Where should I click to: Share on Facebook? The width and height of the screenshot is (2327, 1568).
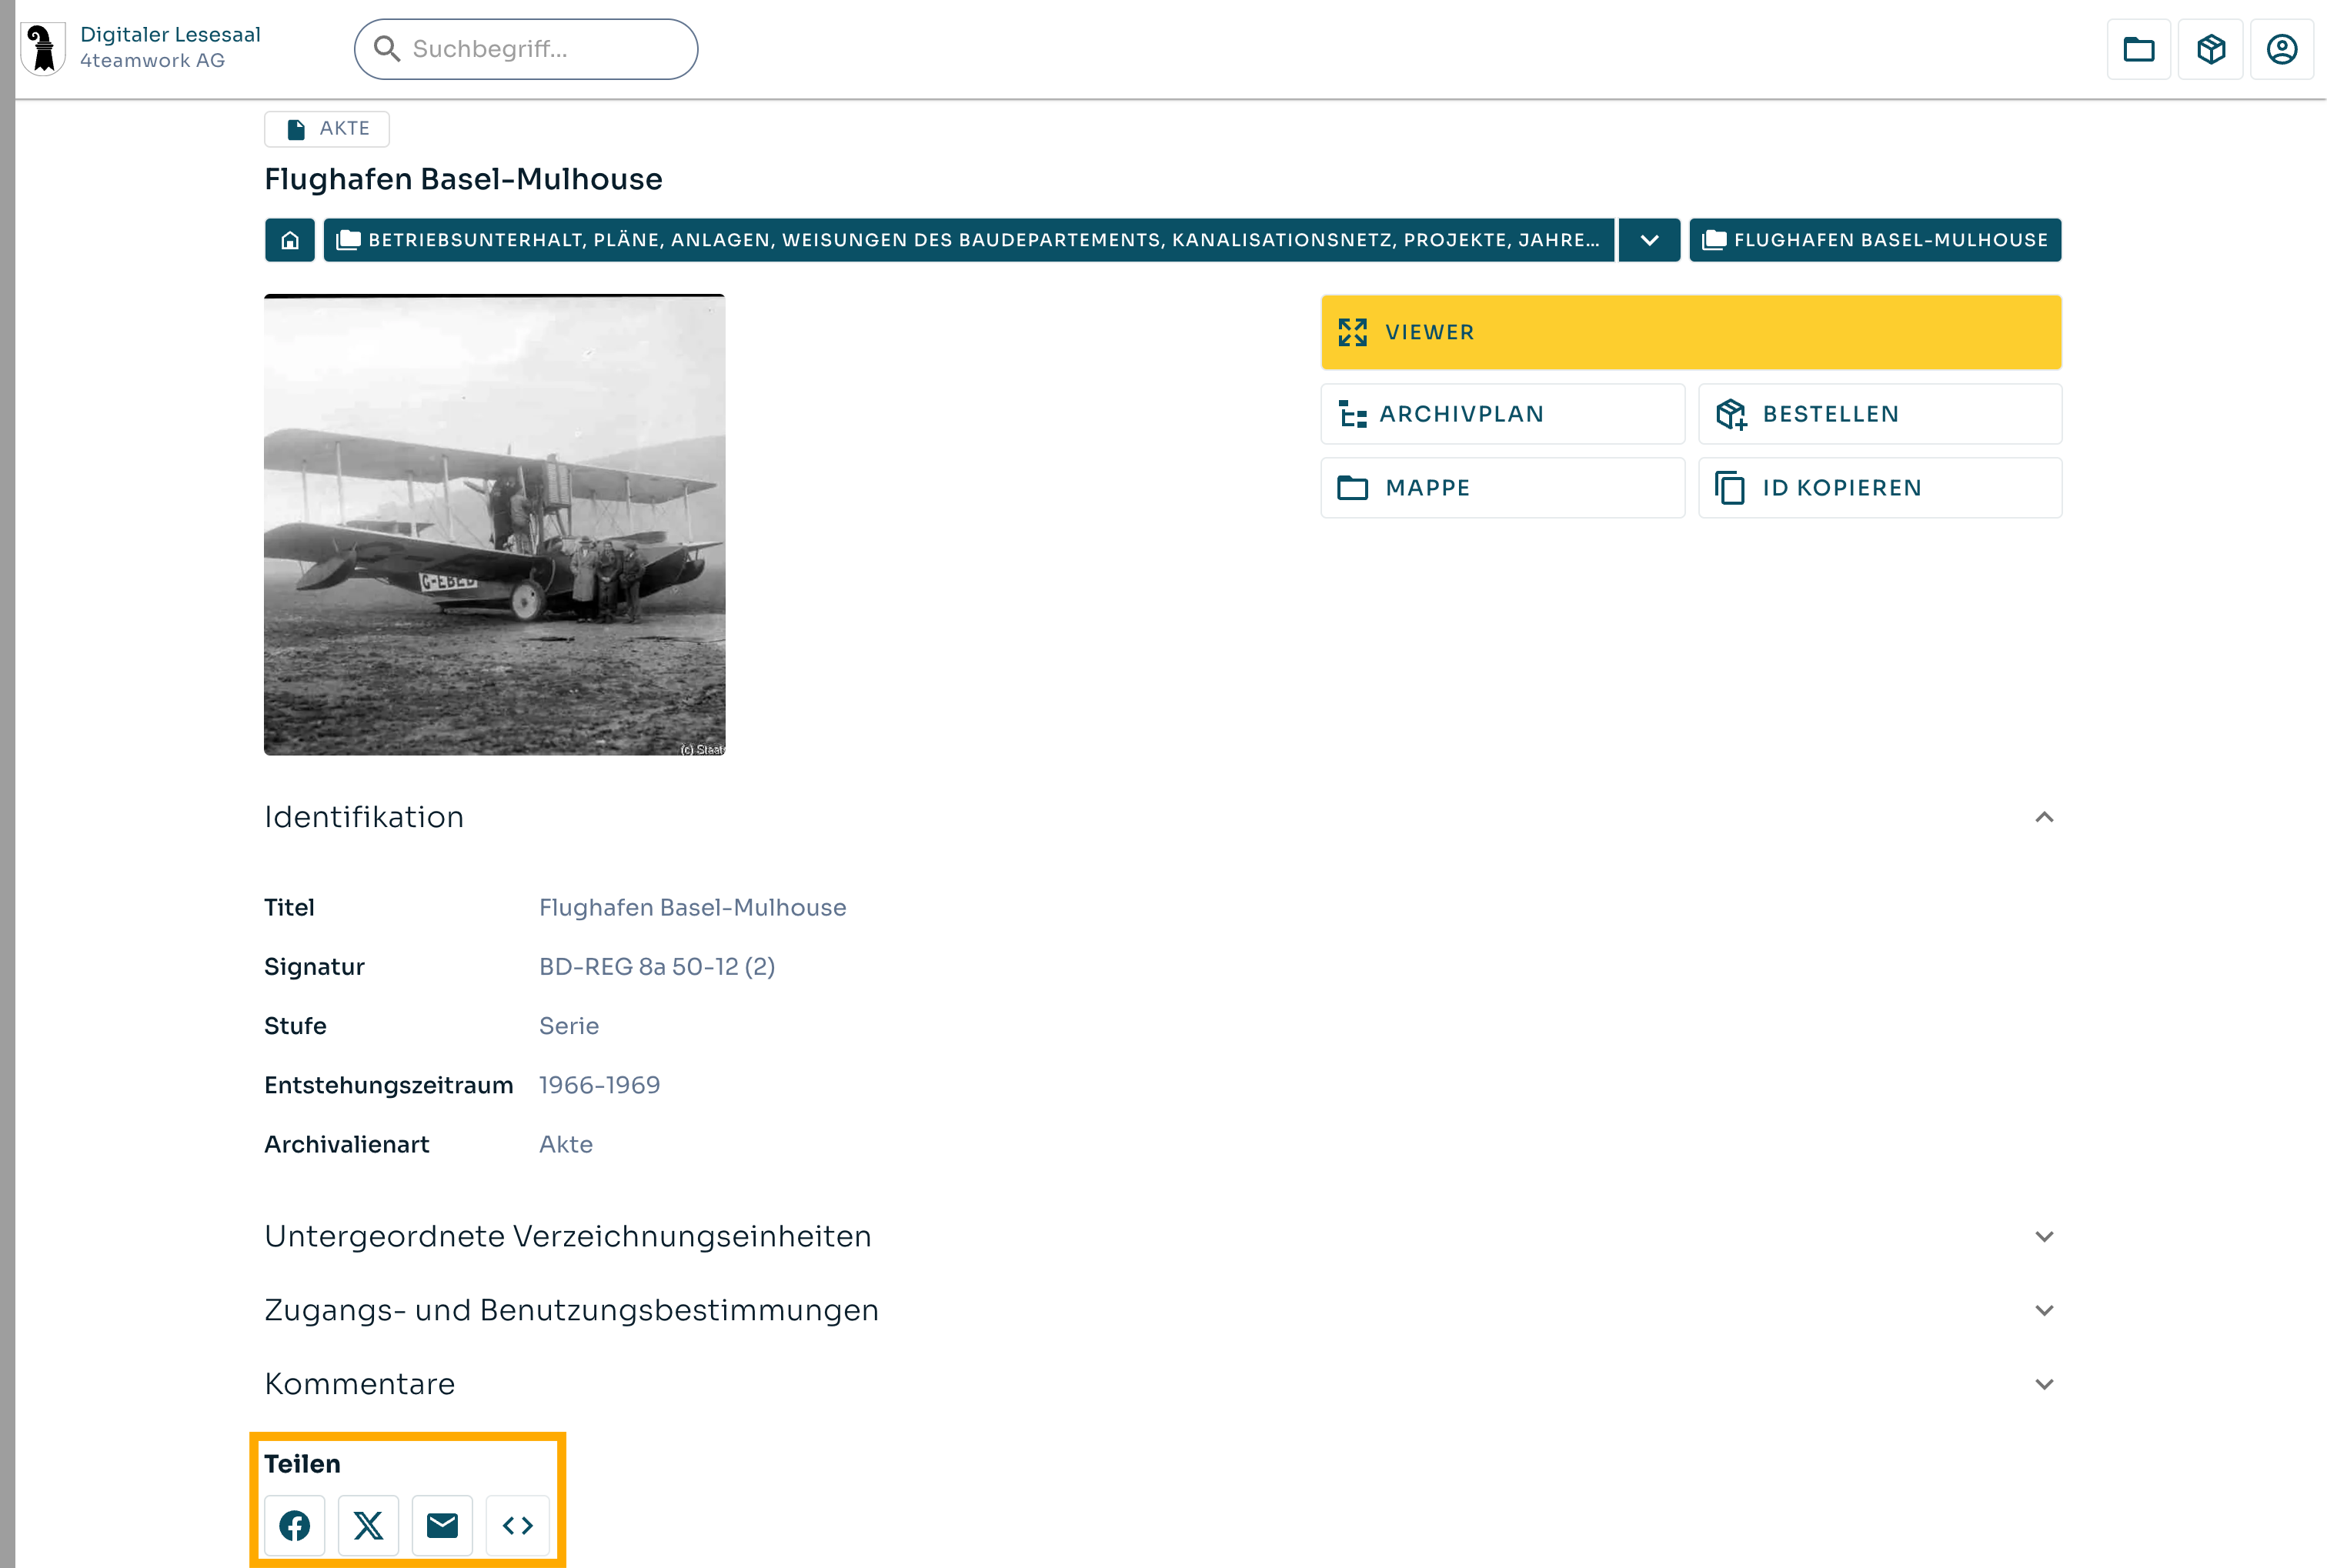click(x=294, y=1526)
